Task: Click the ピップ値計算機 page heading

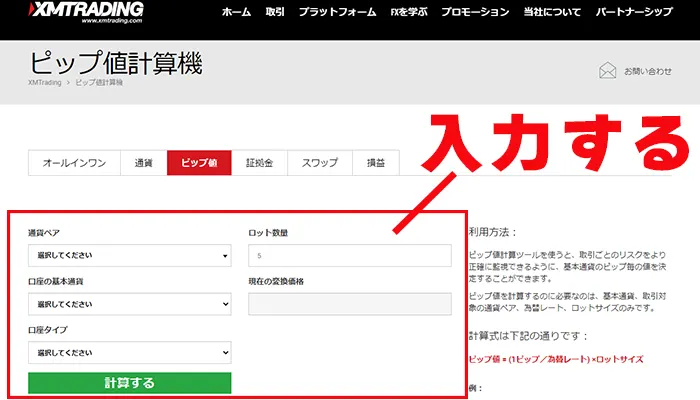Action: point(116,62)
